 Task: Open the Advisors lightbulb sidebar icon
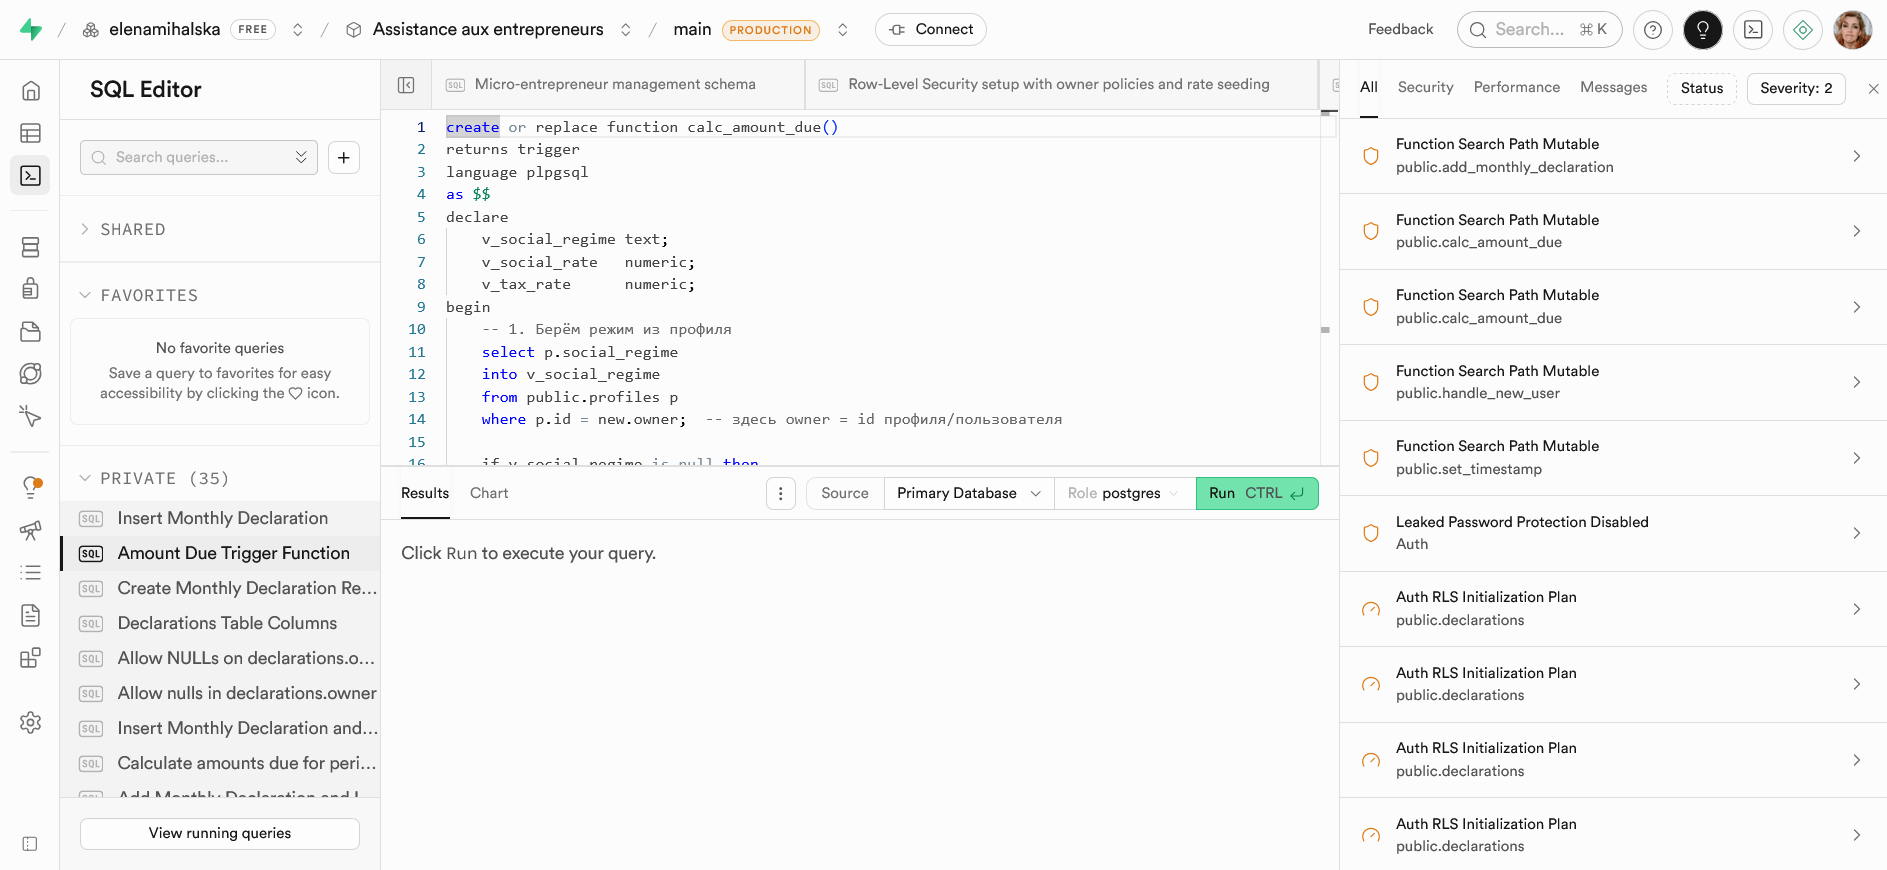[30, 487]
